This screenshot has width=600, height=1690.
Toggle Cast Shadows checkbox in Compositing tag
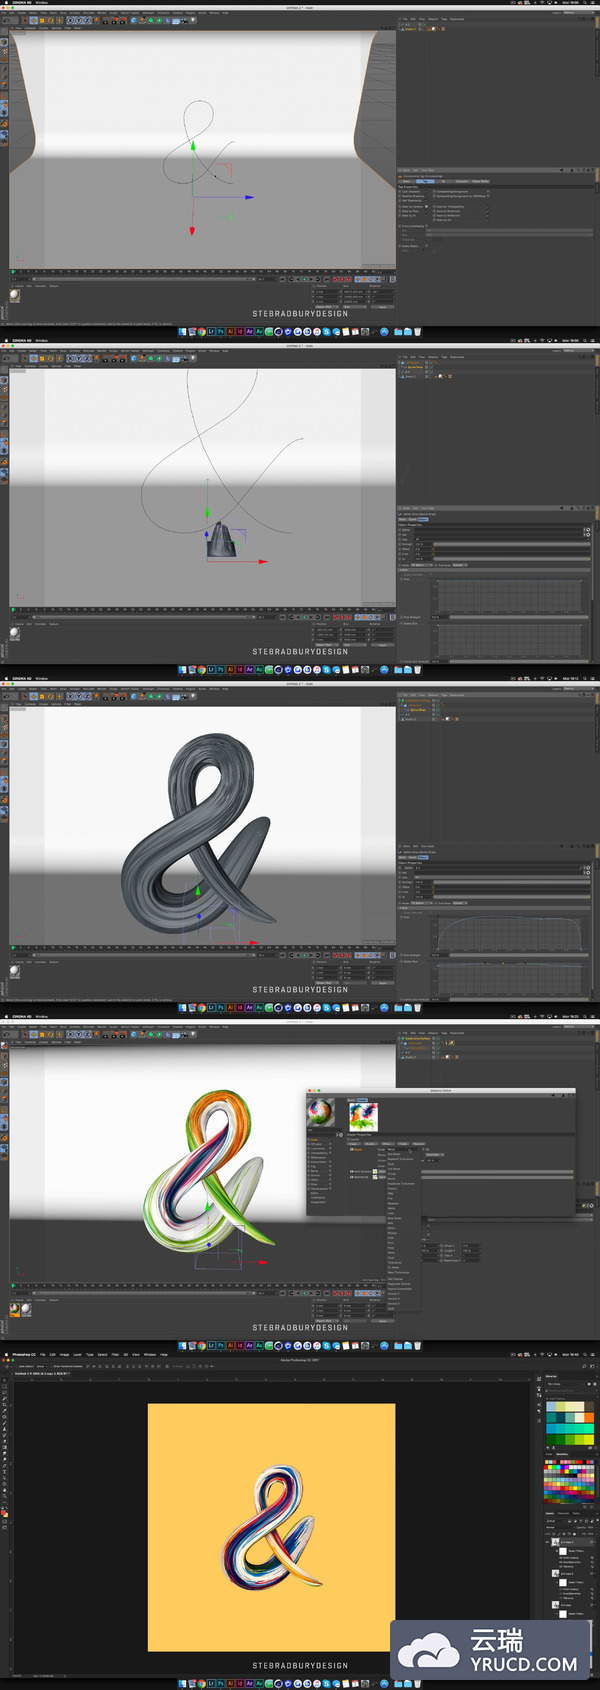pos(426,191)
